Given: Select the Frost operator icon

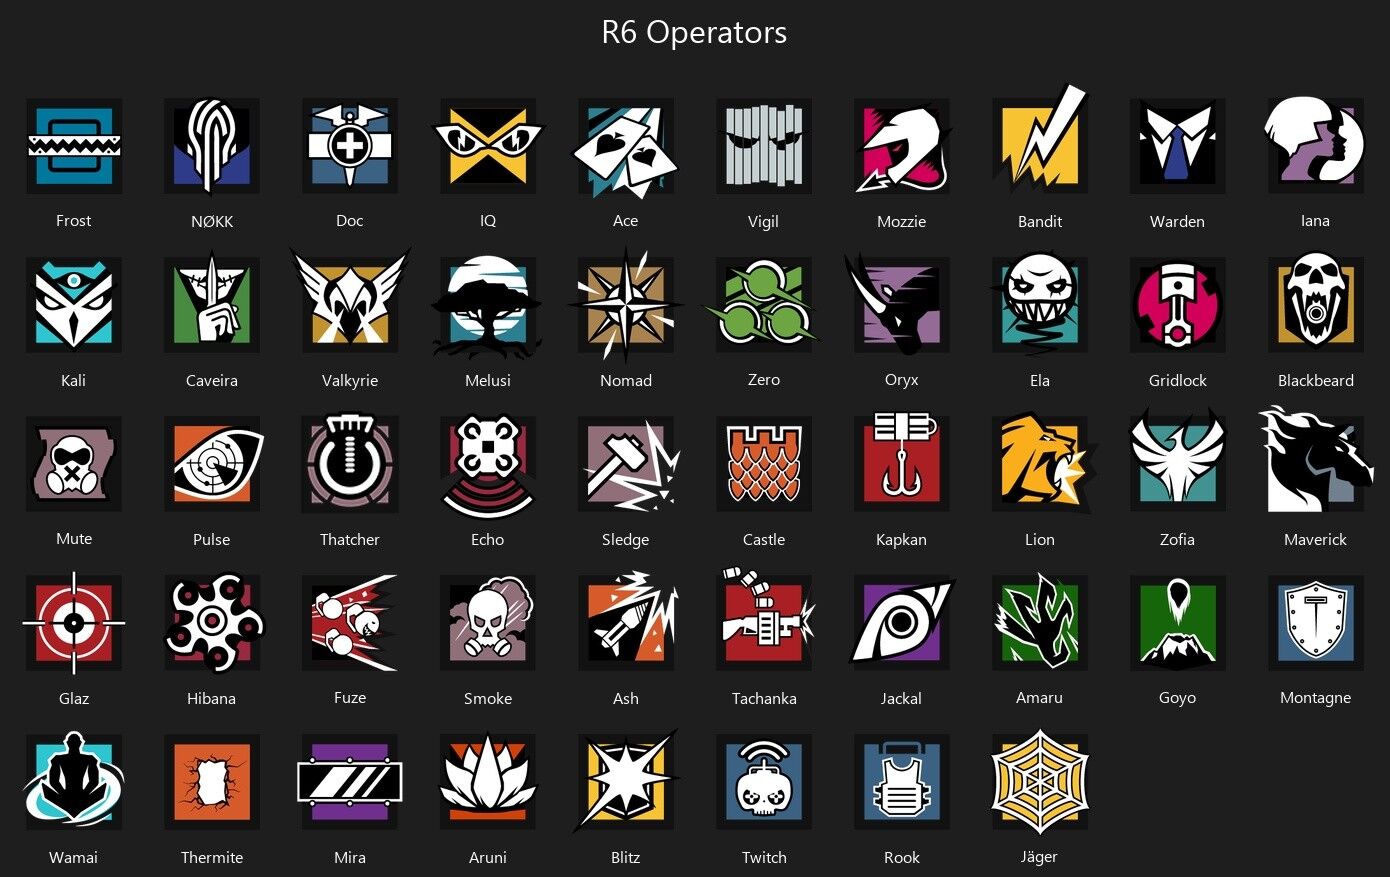Looking at the screenshot, I should pyautogui.click(x=74, y=146).
